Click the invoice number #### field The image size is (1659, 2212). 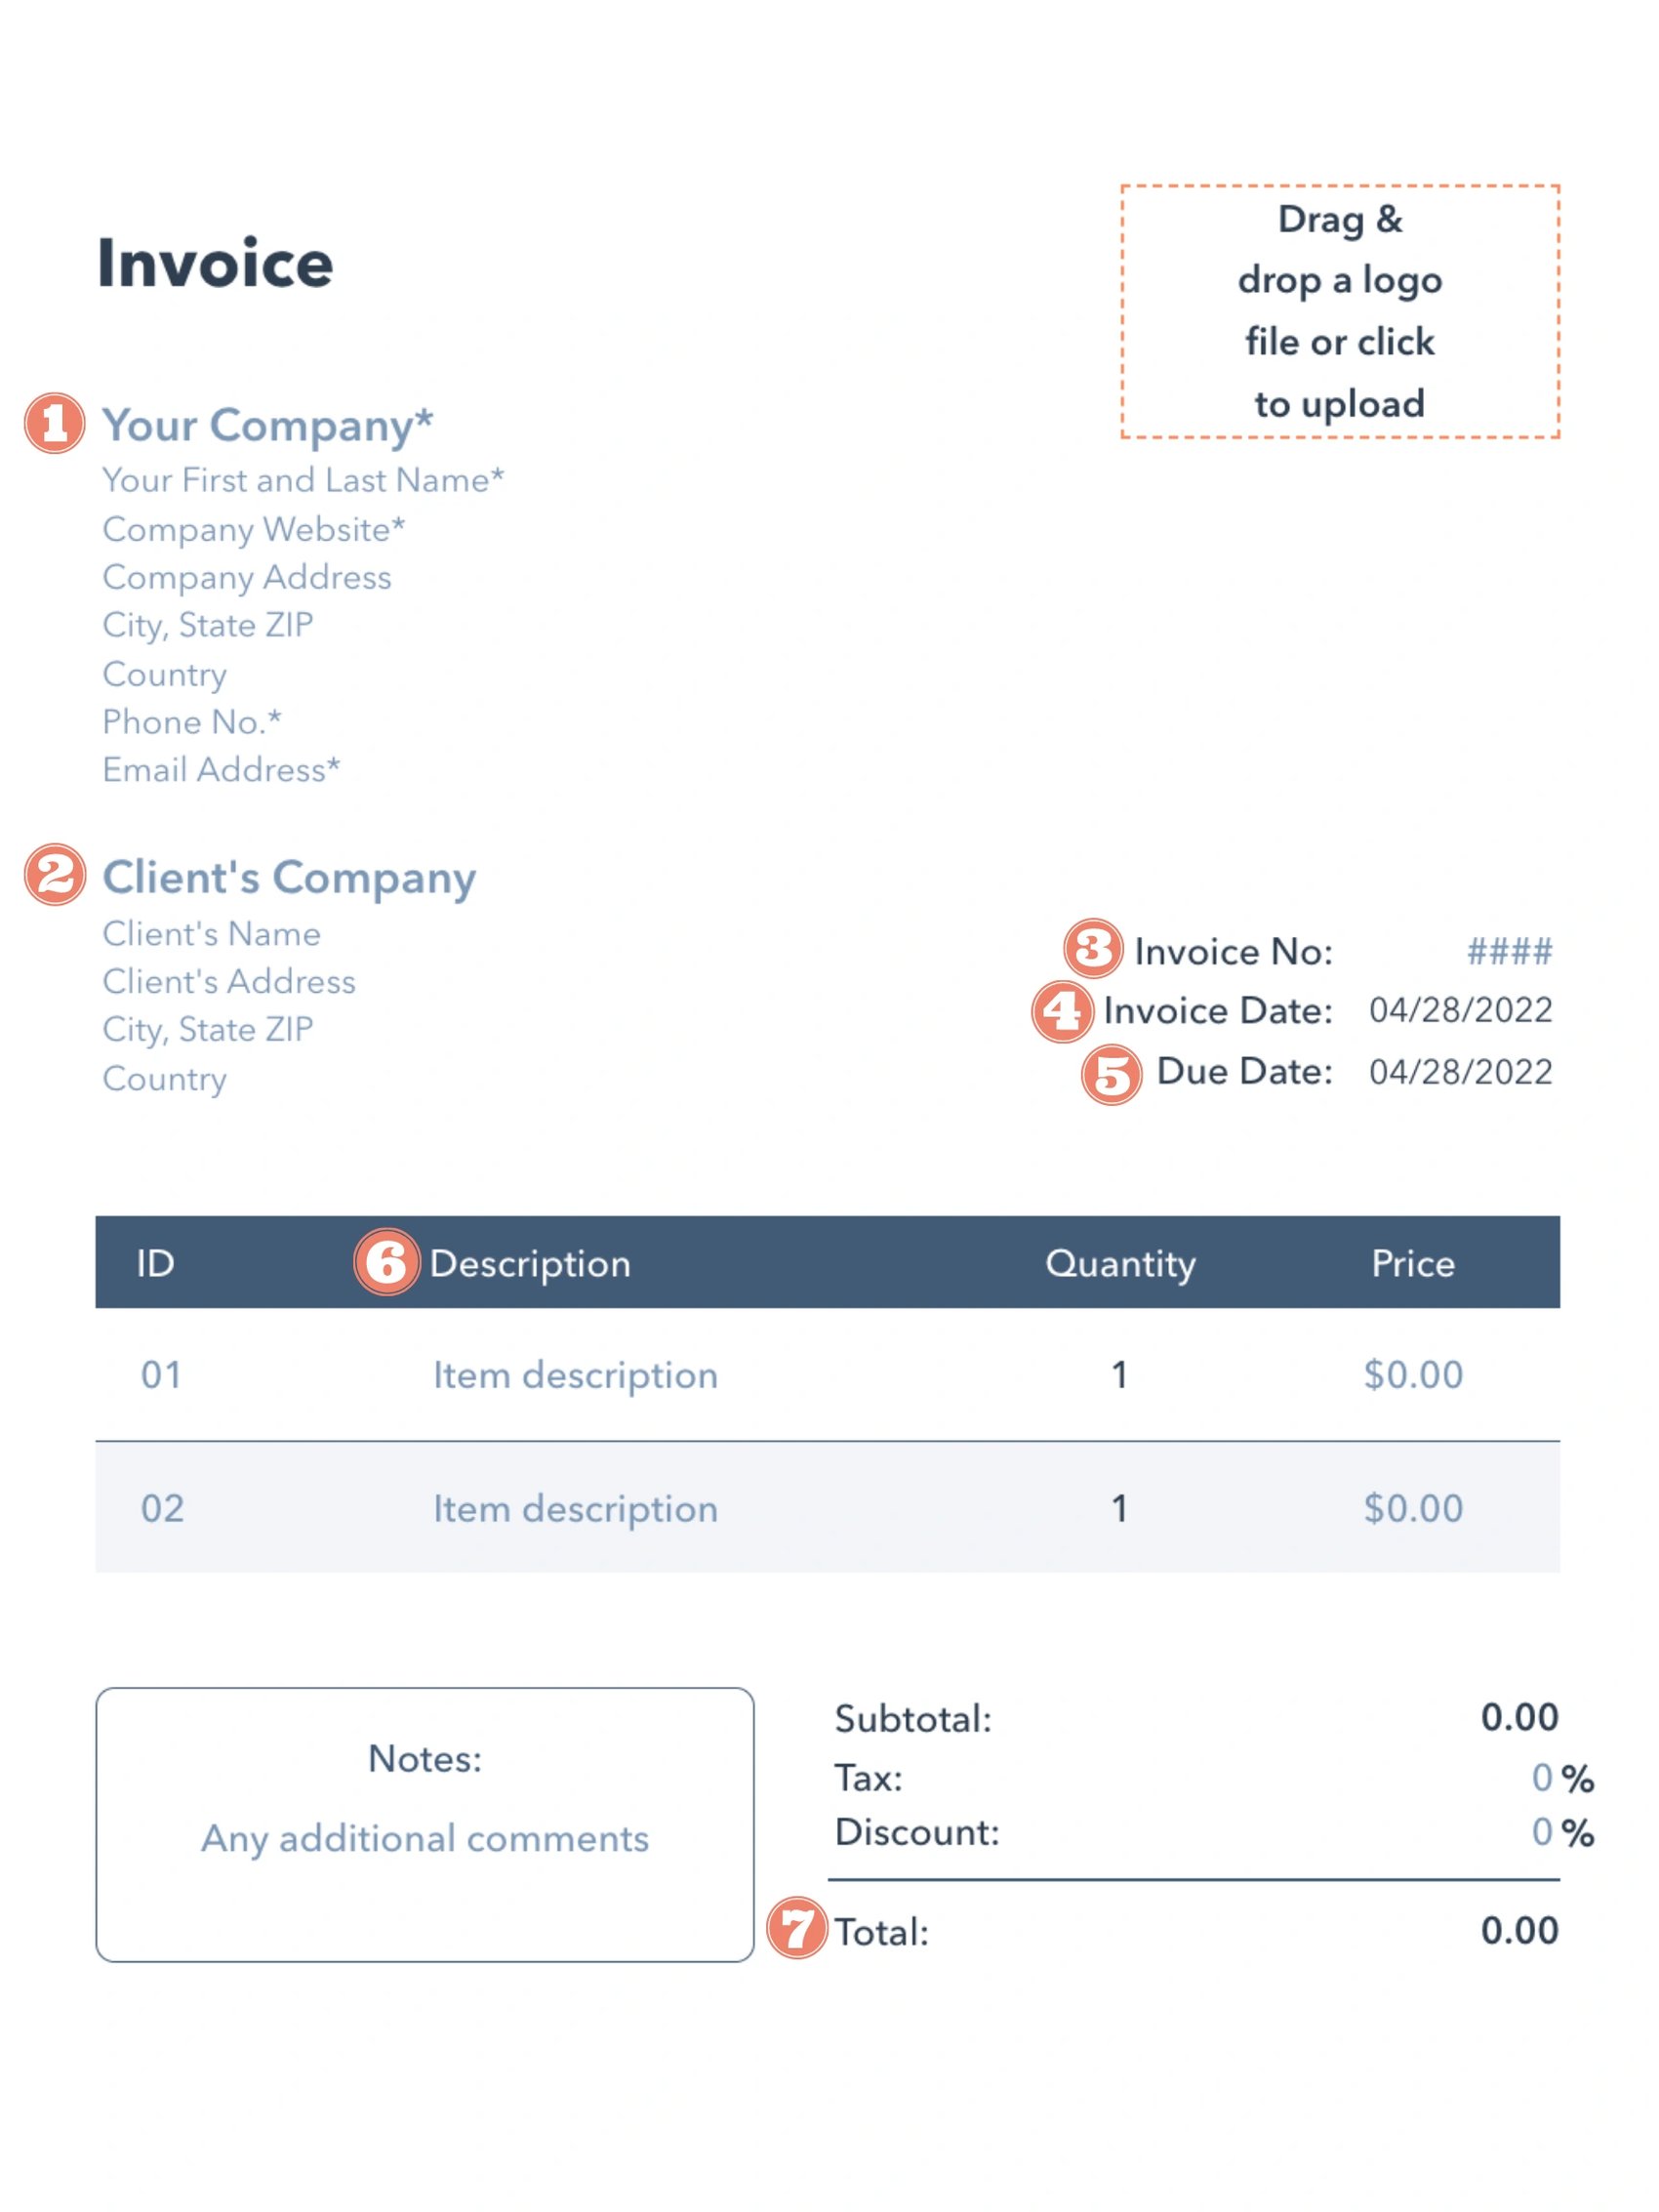[1508, 951]
